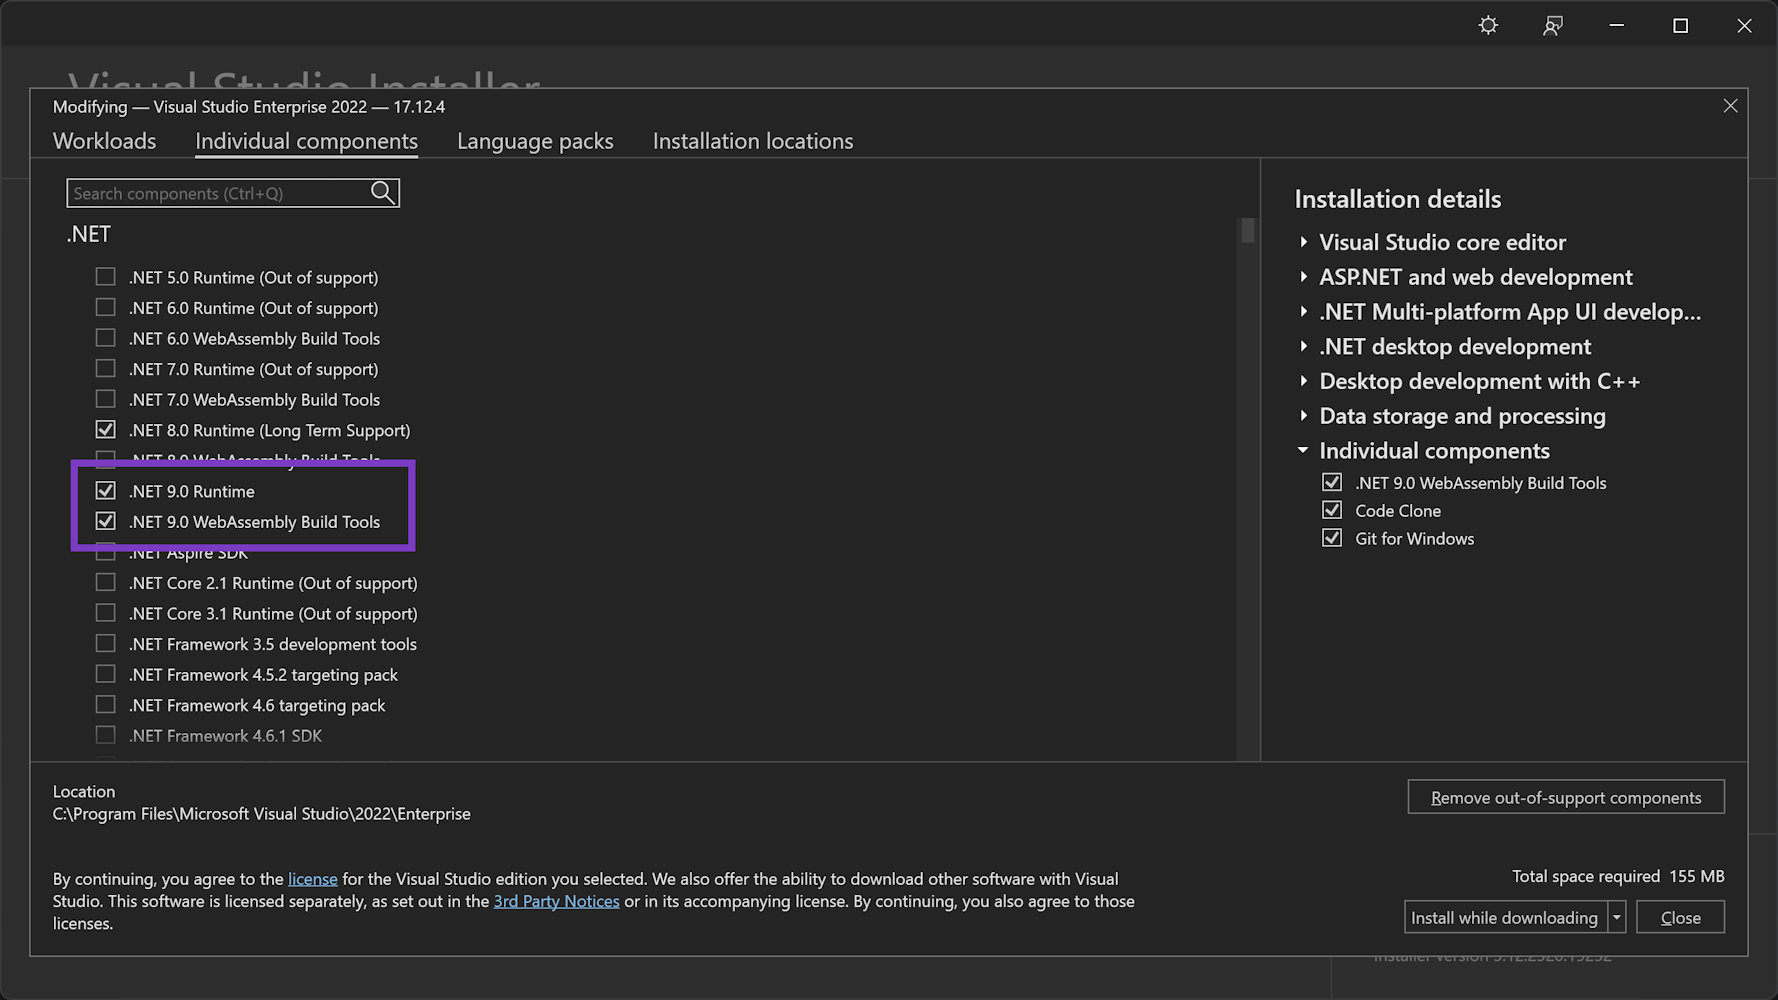Expand .NET Multi-platform App UI development

point(1303,312)
